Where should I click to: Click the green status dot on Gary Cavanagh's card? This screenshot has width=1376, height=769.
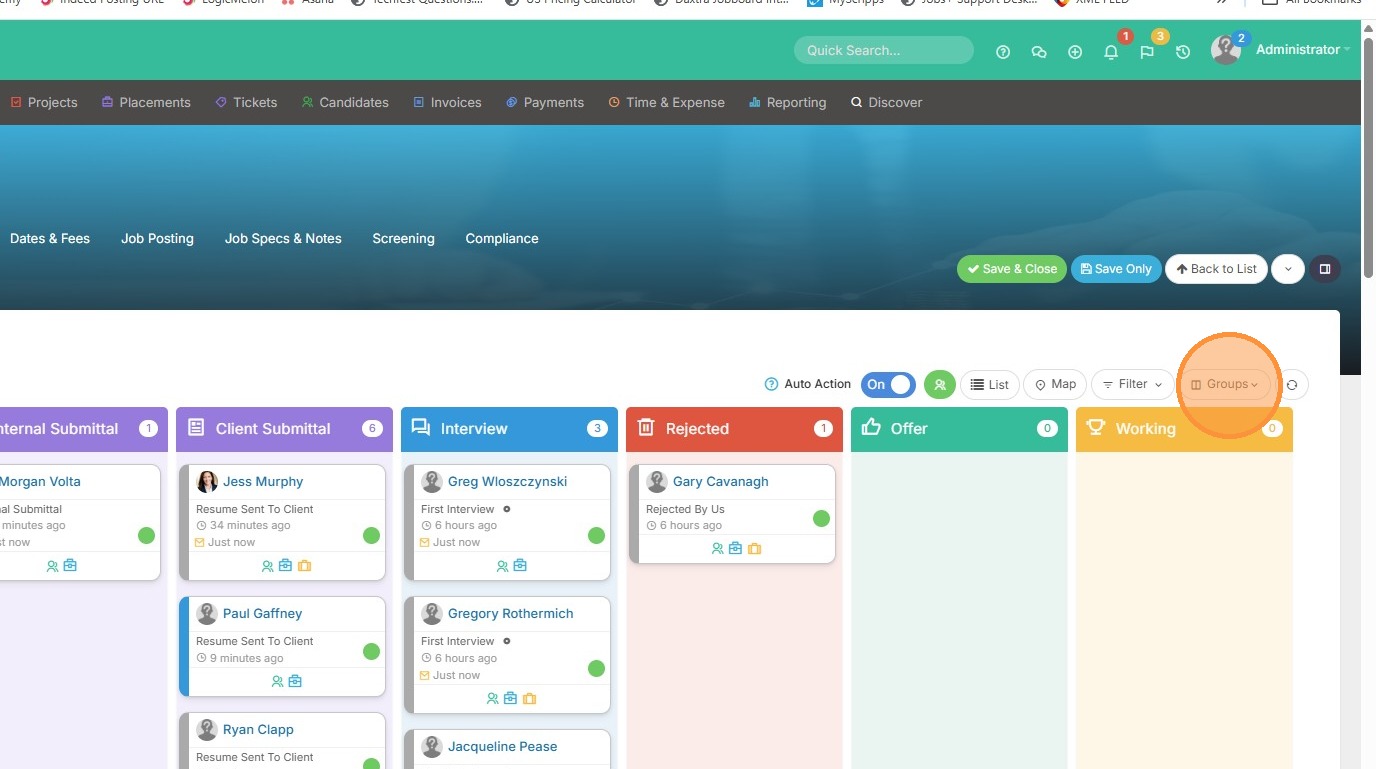(822, 518)
